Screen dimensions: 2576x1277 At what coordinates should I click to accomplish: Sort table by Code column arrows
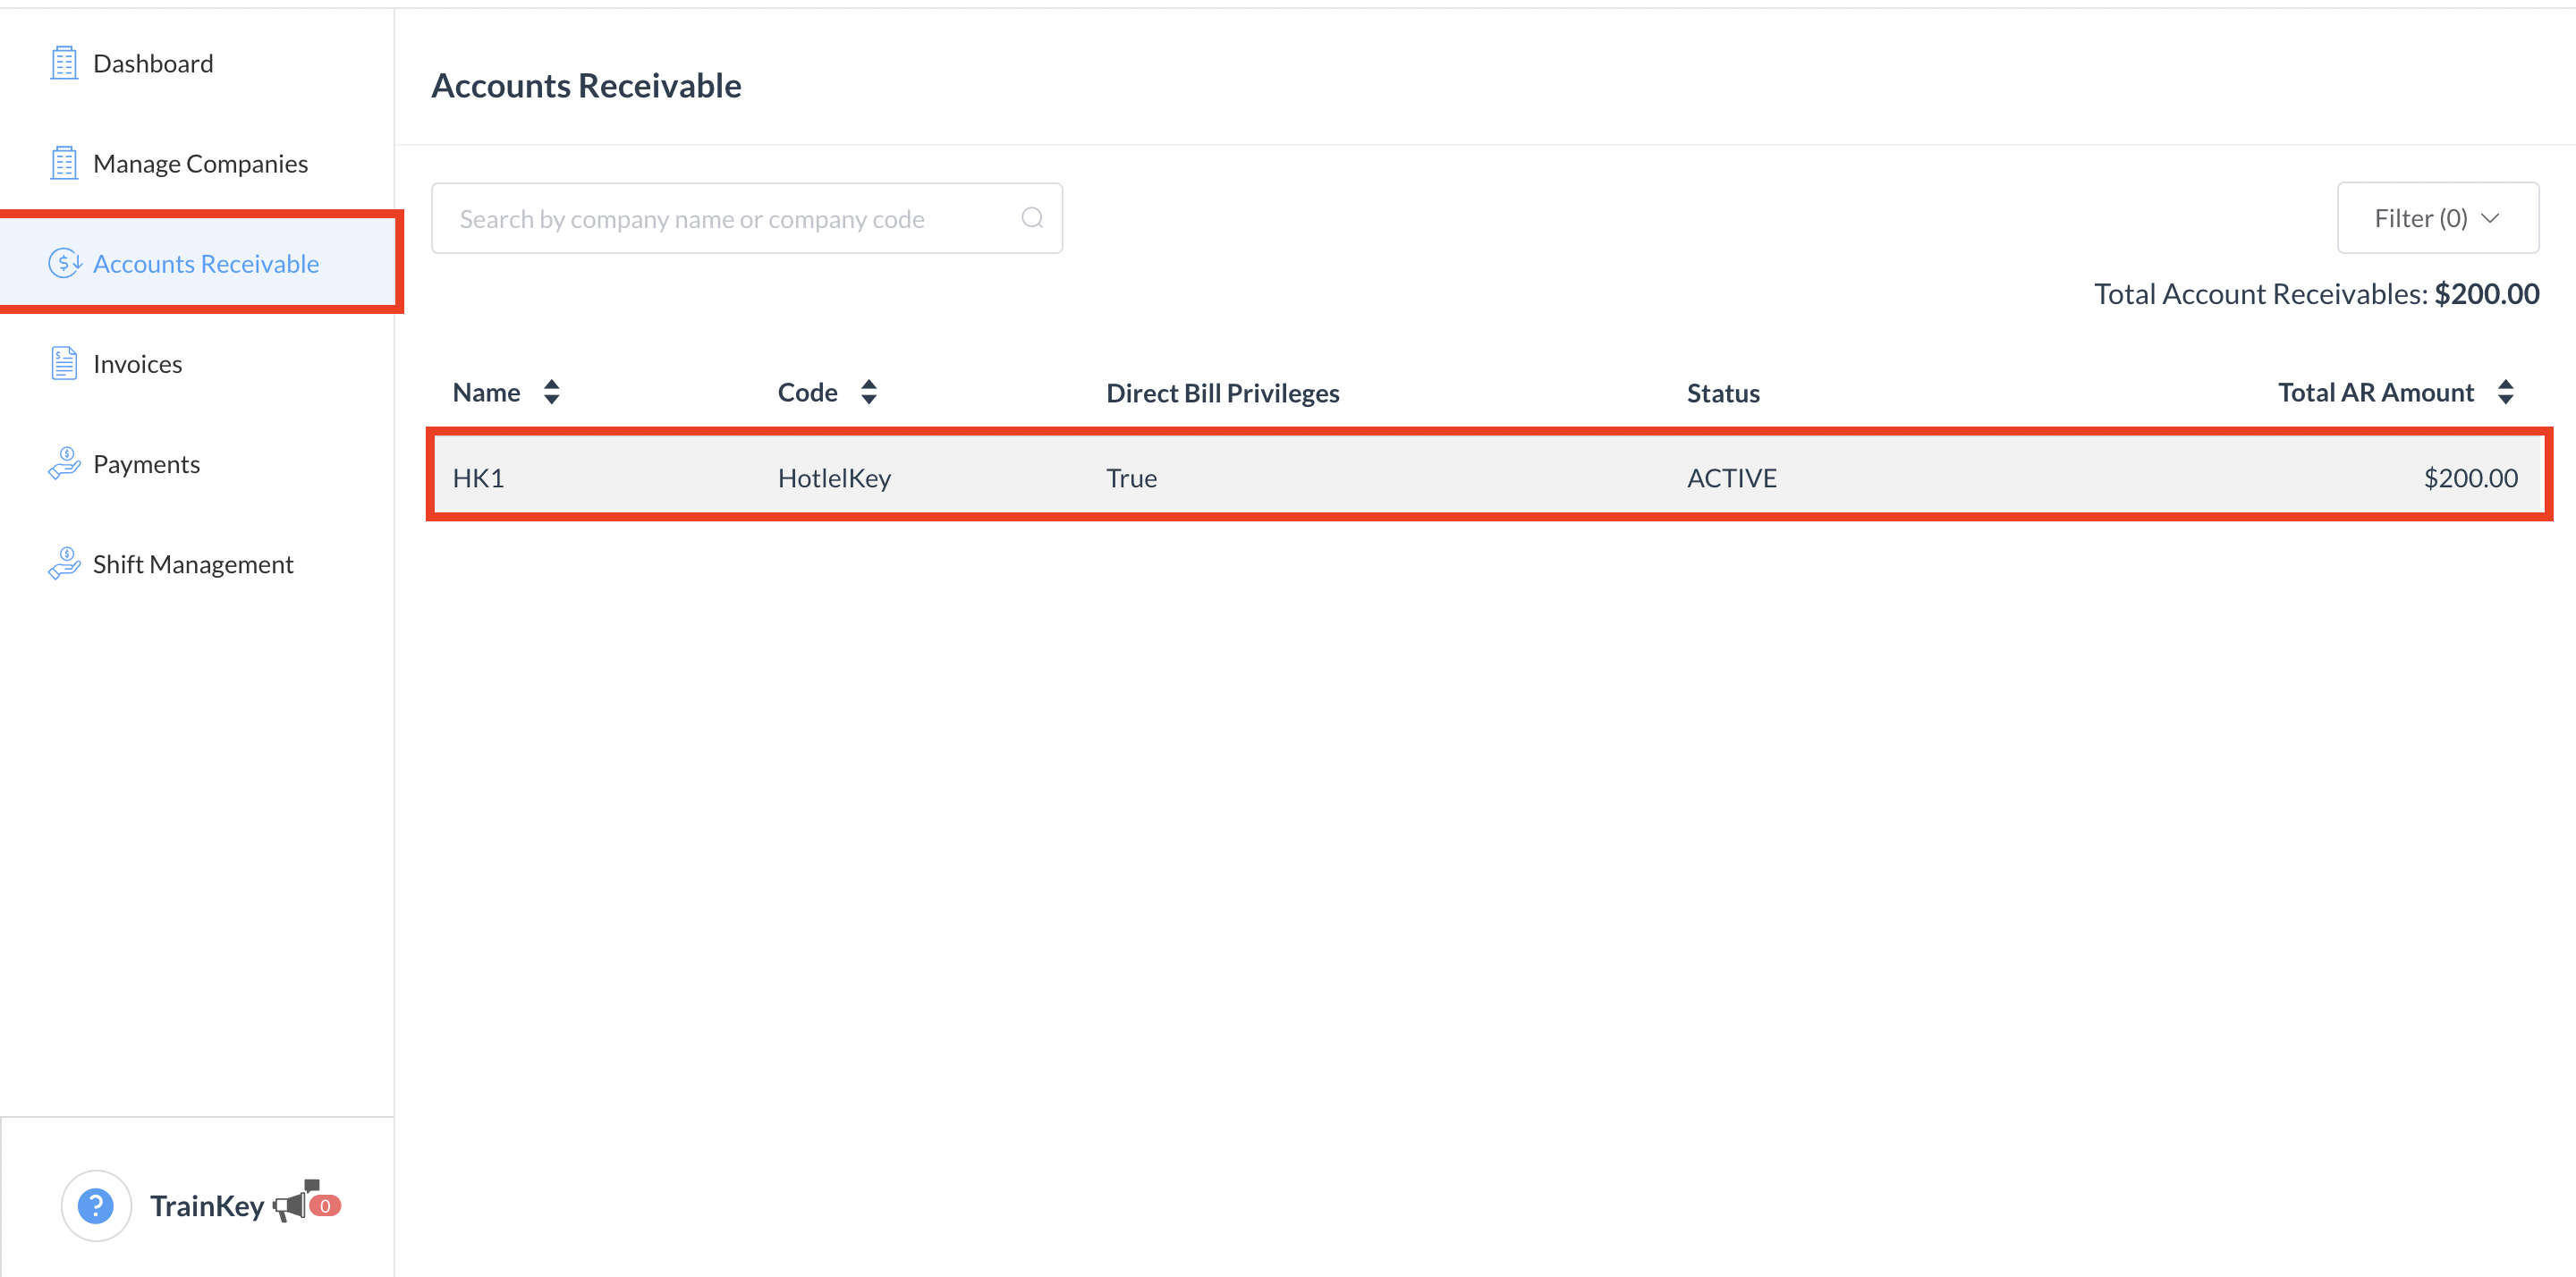(x=868, y=392)
